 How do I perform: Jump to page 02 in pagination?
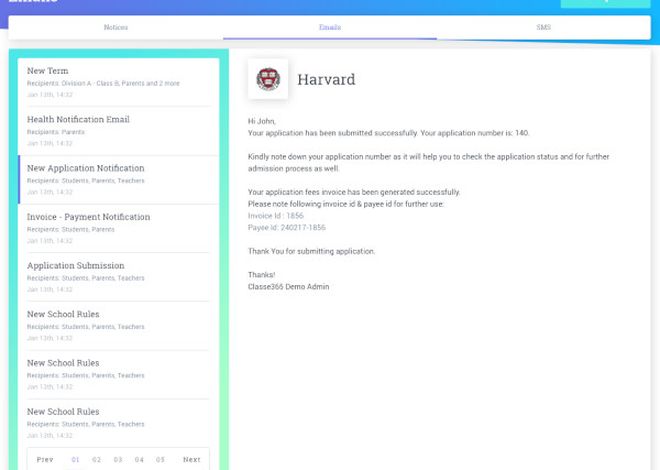[x=96, y=459]
